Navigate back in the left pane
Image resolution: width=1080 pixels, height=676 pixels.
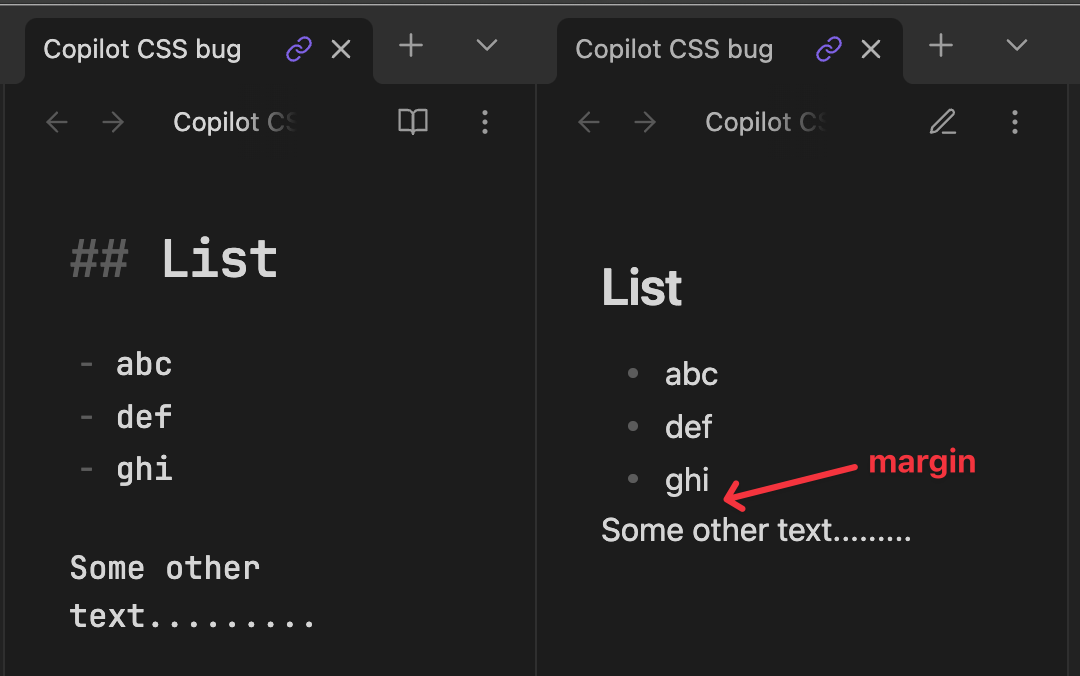(57, 122)
